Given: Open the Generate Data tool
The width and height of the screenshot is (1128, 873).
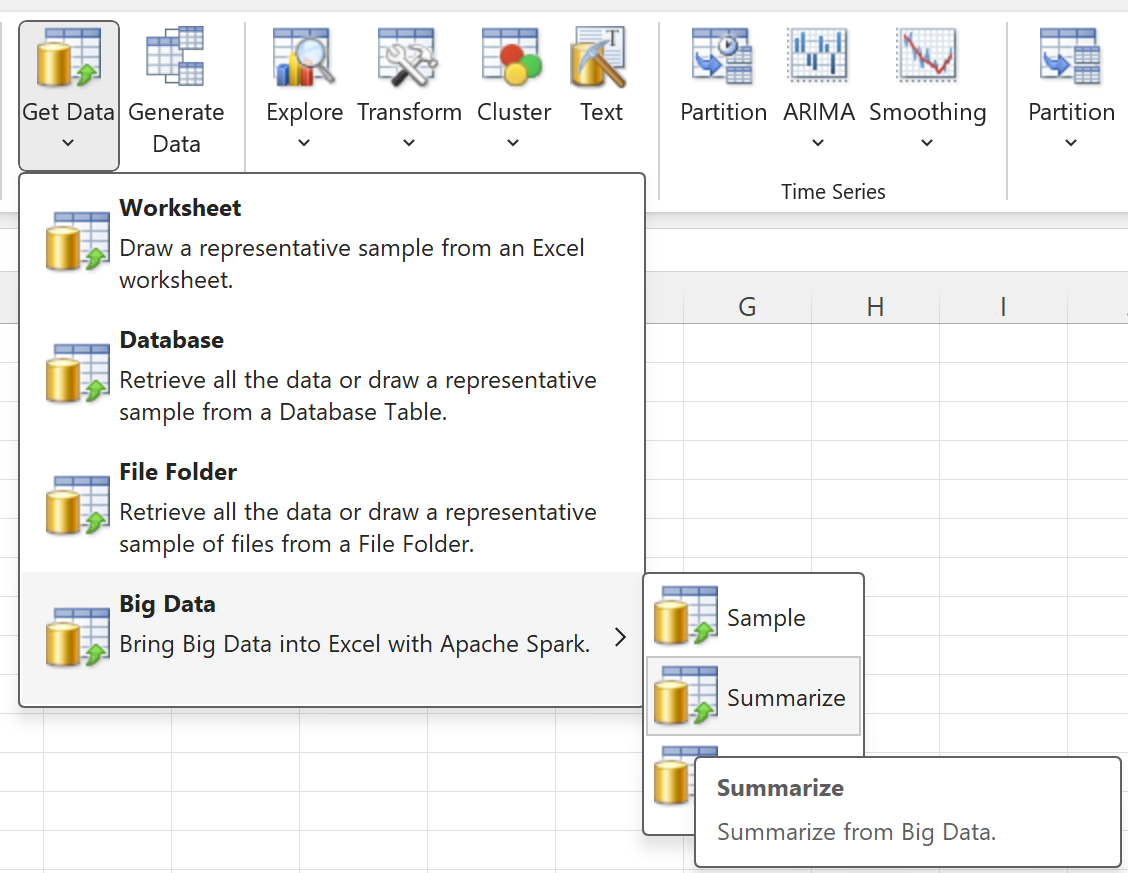Looking at the screenshot, I should 176,58.
